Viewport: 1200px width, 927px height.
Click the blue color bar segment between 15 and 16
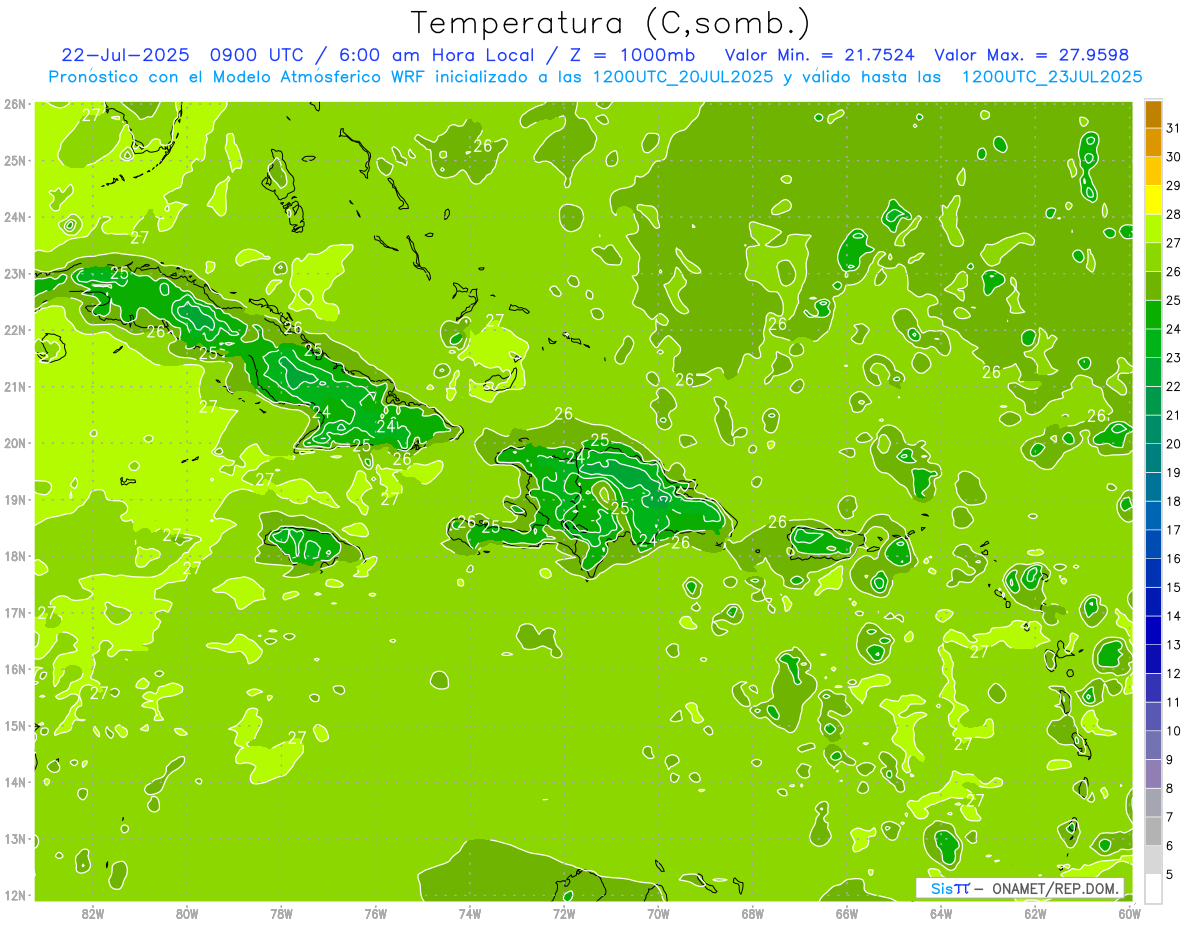1153,573
